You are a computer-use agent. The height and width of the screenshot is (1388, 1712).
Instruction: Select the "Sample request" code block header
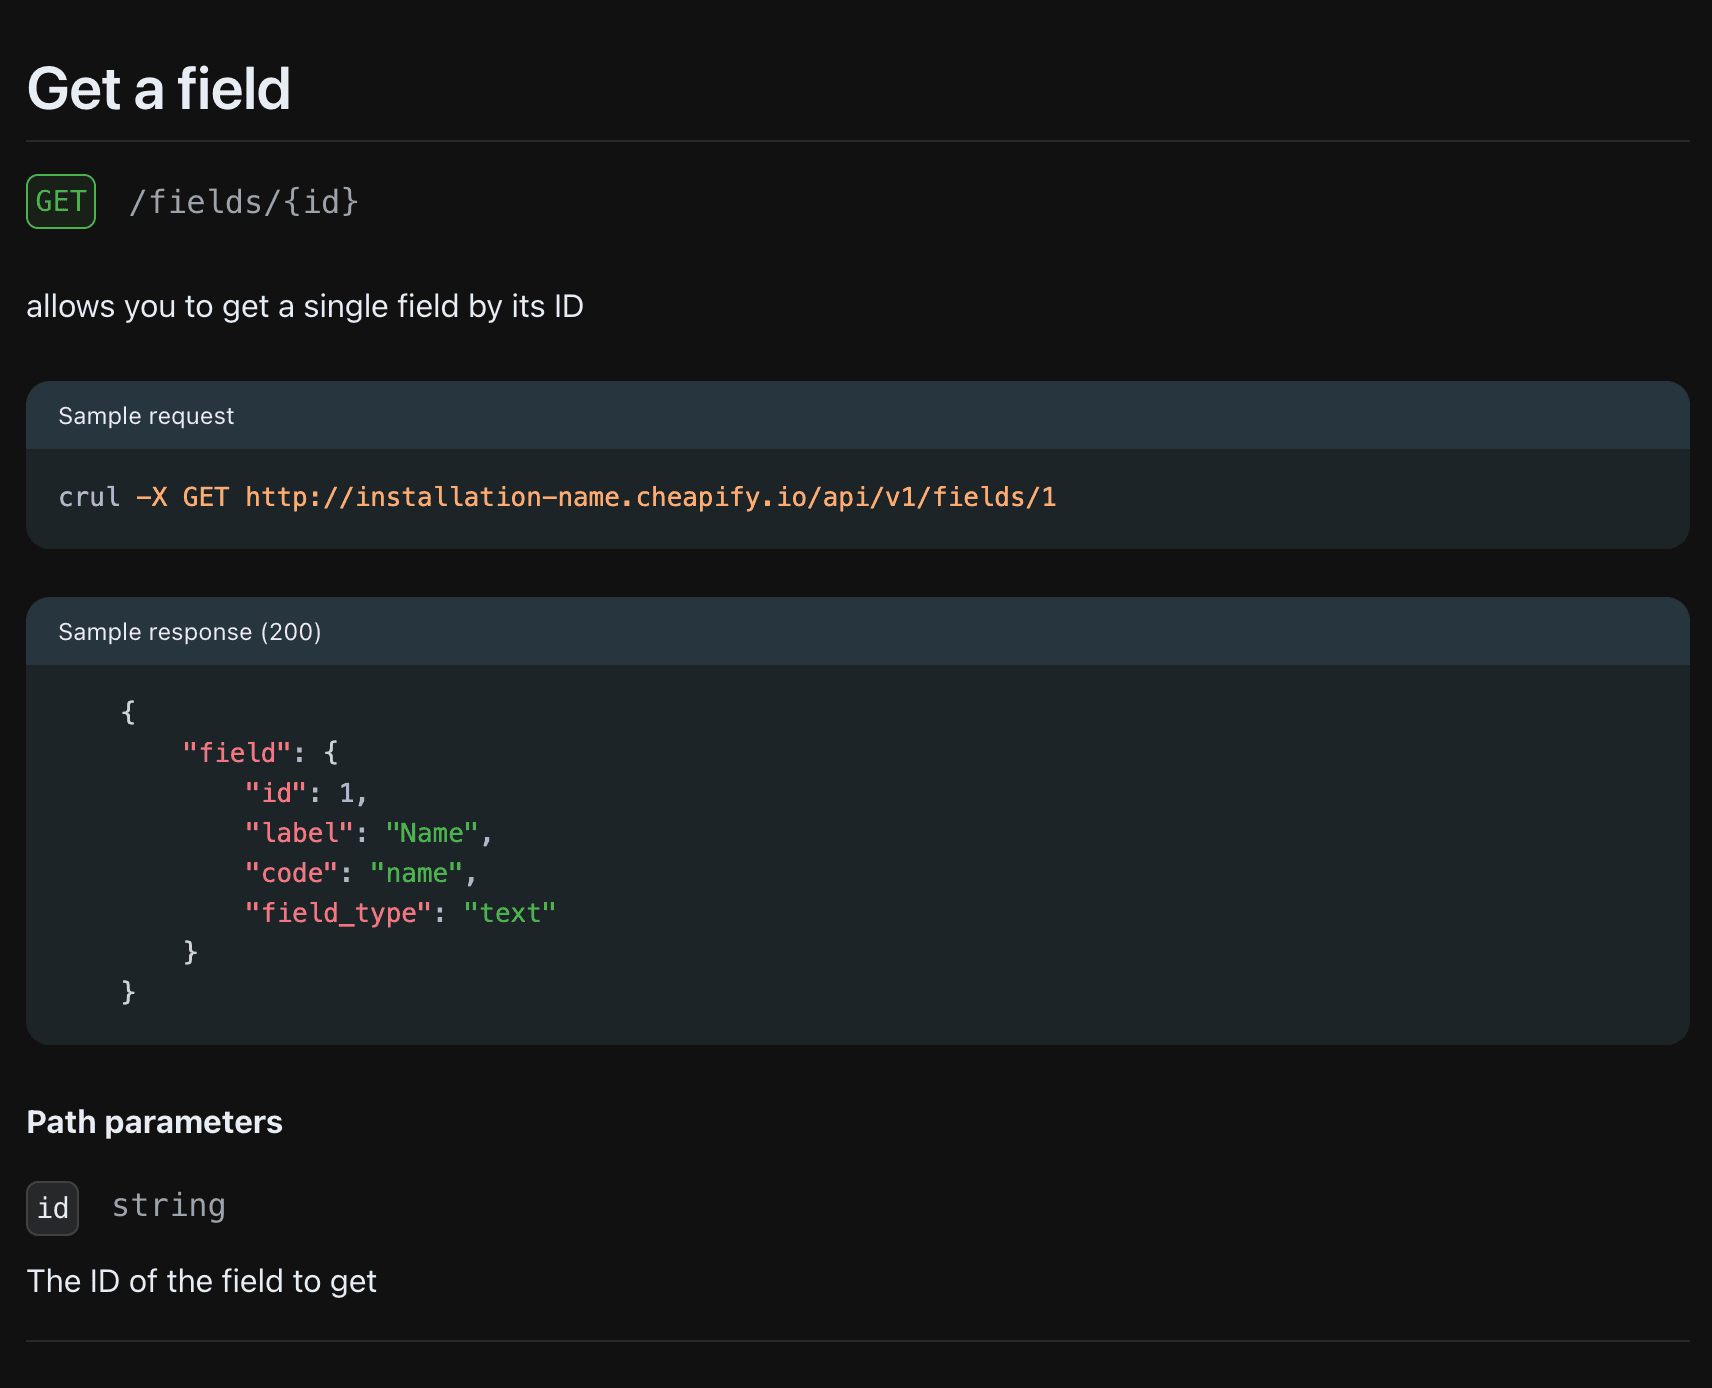pos(146,416)
